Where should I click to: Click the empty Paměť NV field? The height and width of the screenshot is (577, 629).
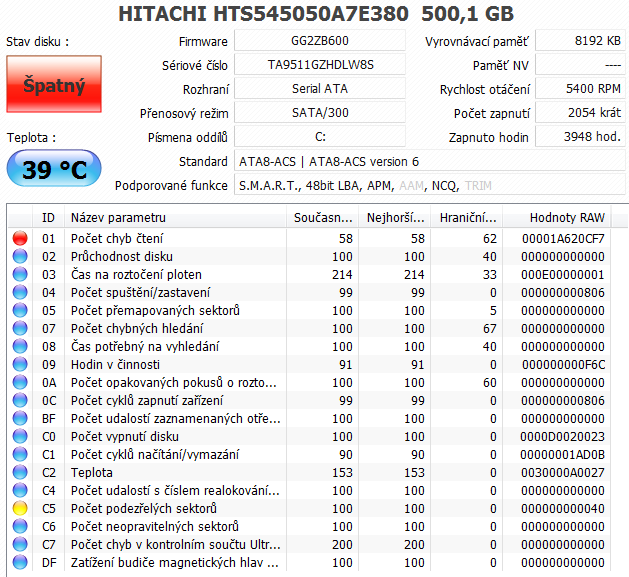[580, 65]
